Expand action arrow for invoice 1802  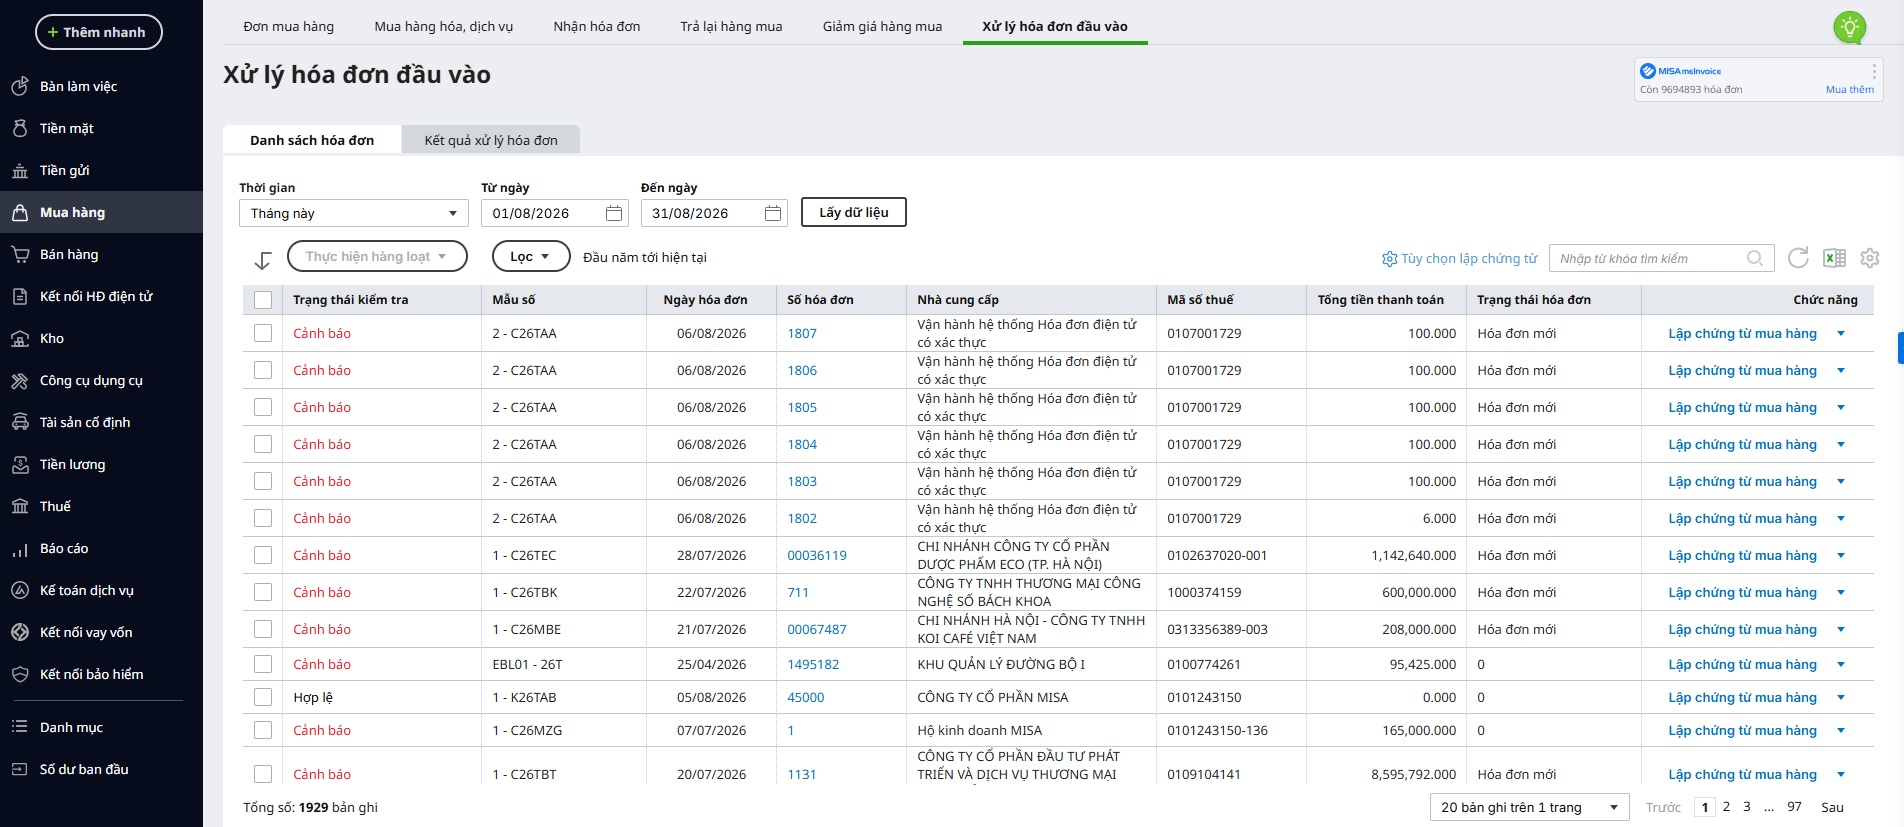[x=1841, y=518]
